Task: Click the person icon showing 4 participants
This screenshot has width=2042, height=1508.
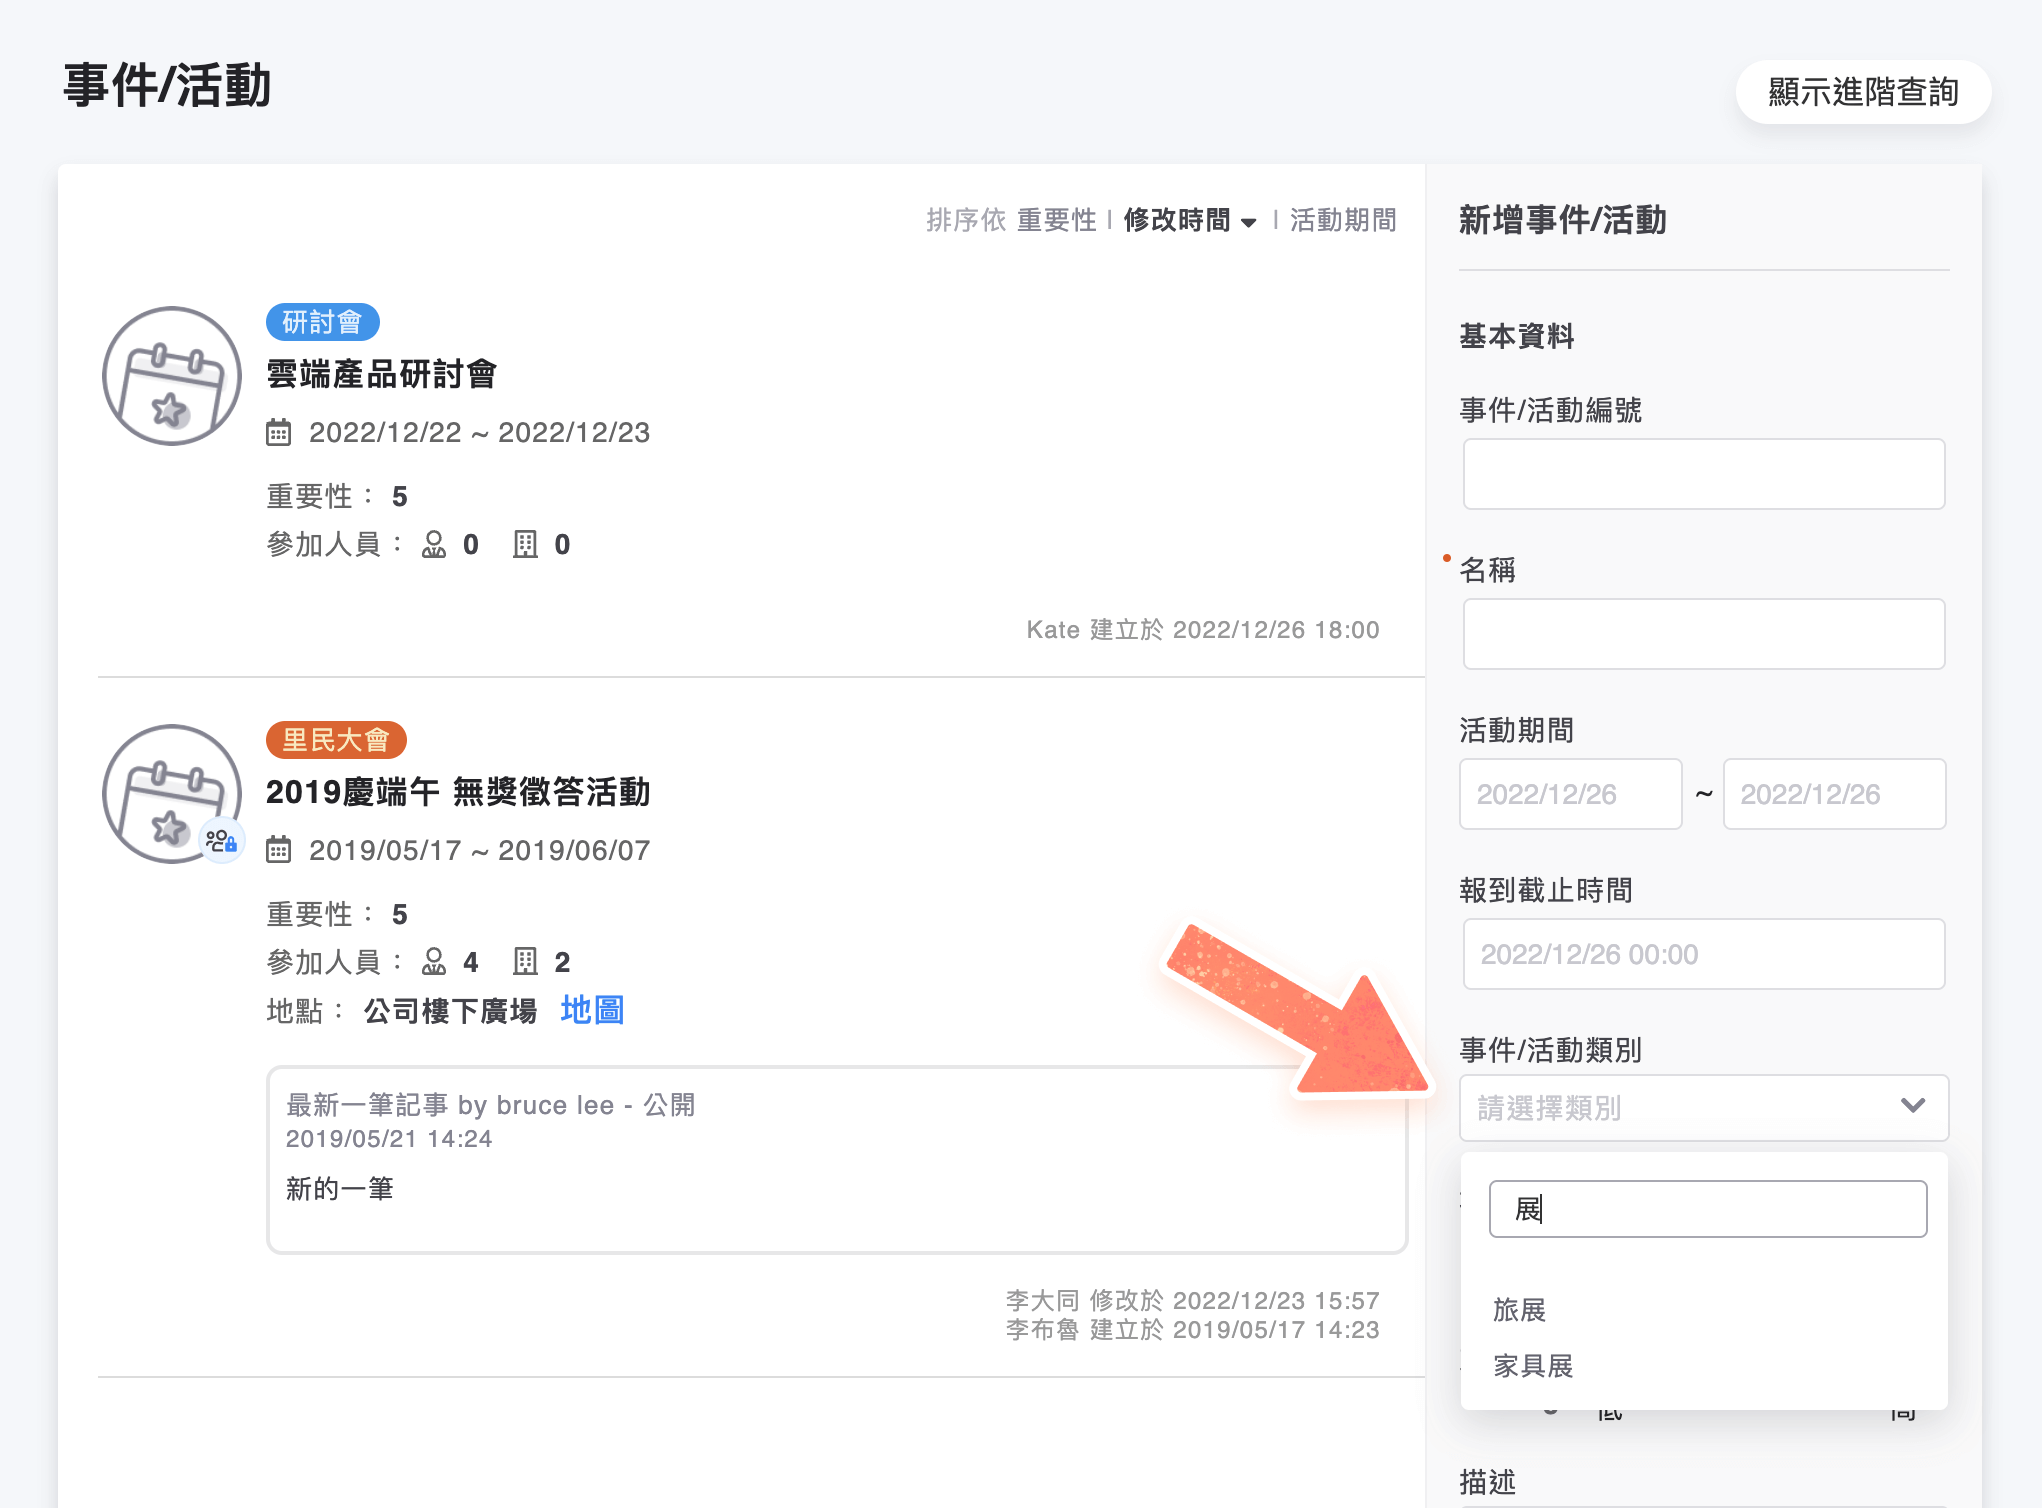Action: (x=434, y=961)
